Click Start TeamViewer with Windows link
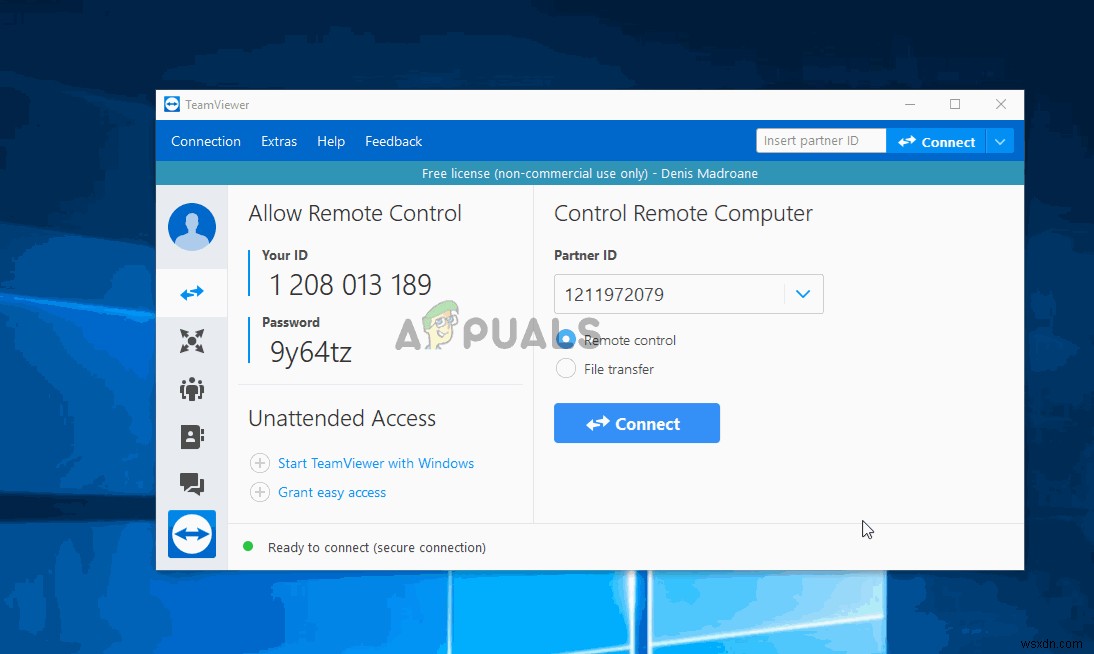 pyautogui.click(x=375, y=463)
